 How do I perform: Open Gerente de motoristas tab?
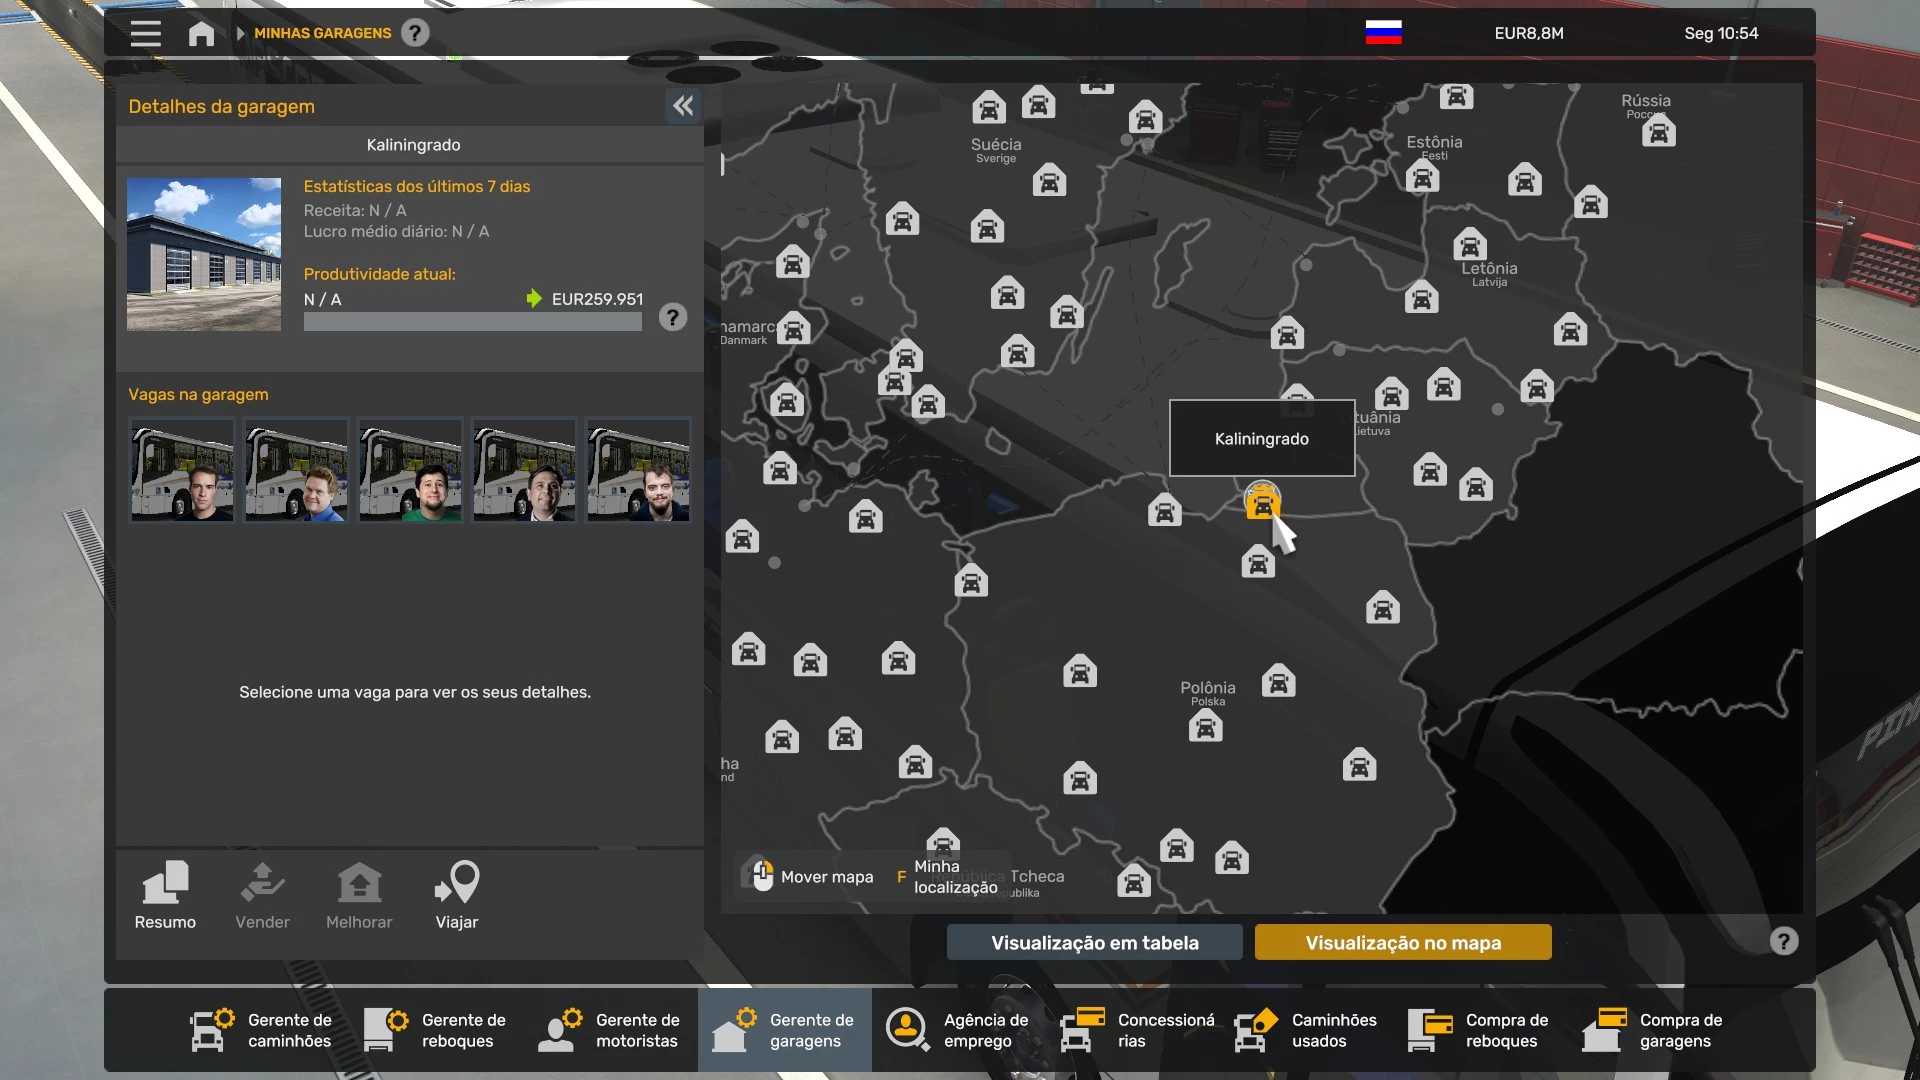coord(610,1030)
